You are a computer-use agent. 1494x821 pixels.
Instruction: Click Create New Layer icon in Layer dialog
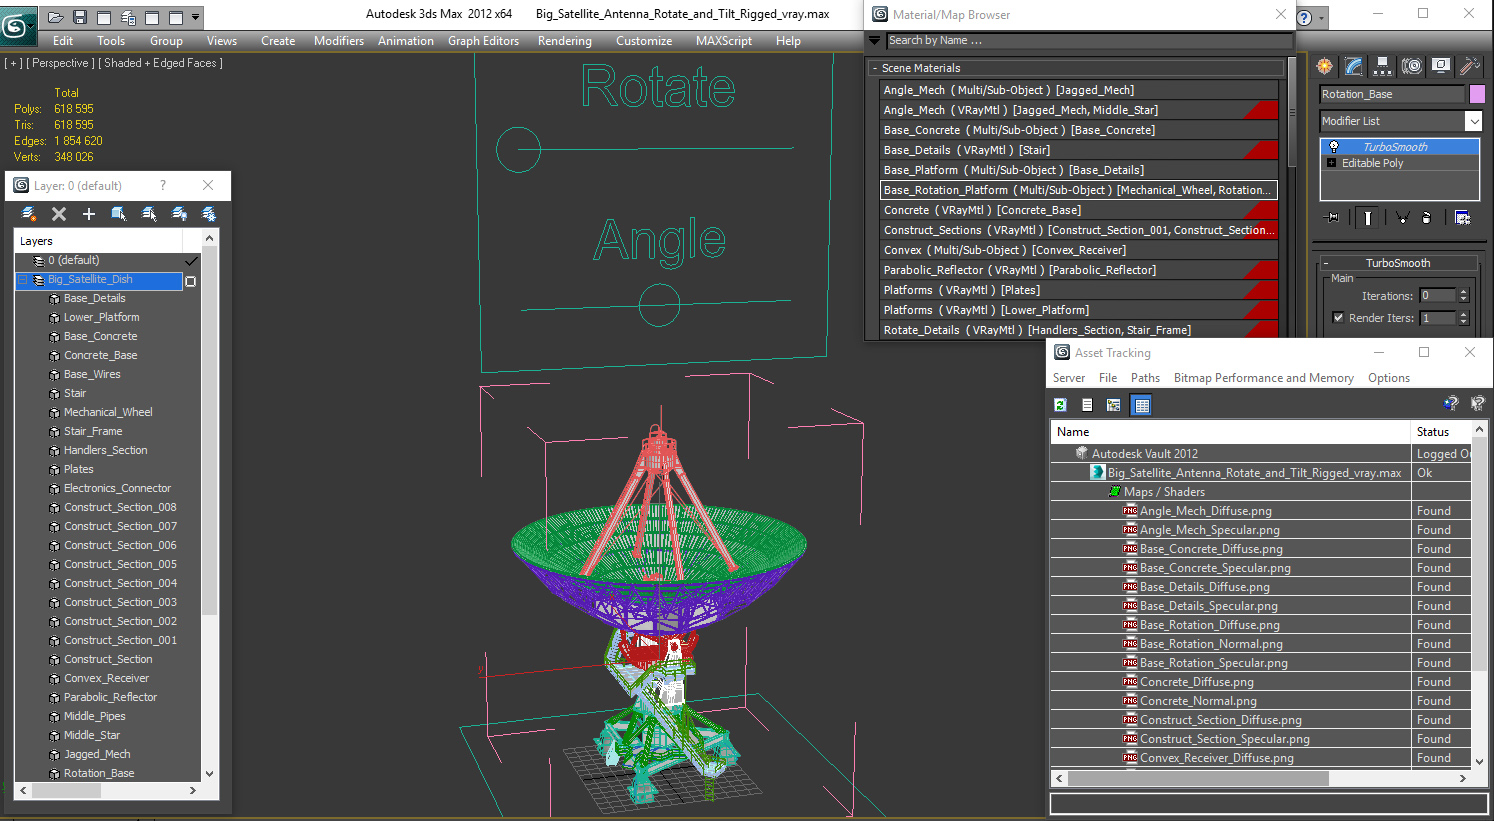pos(29,214)
